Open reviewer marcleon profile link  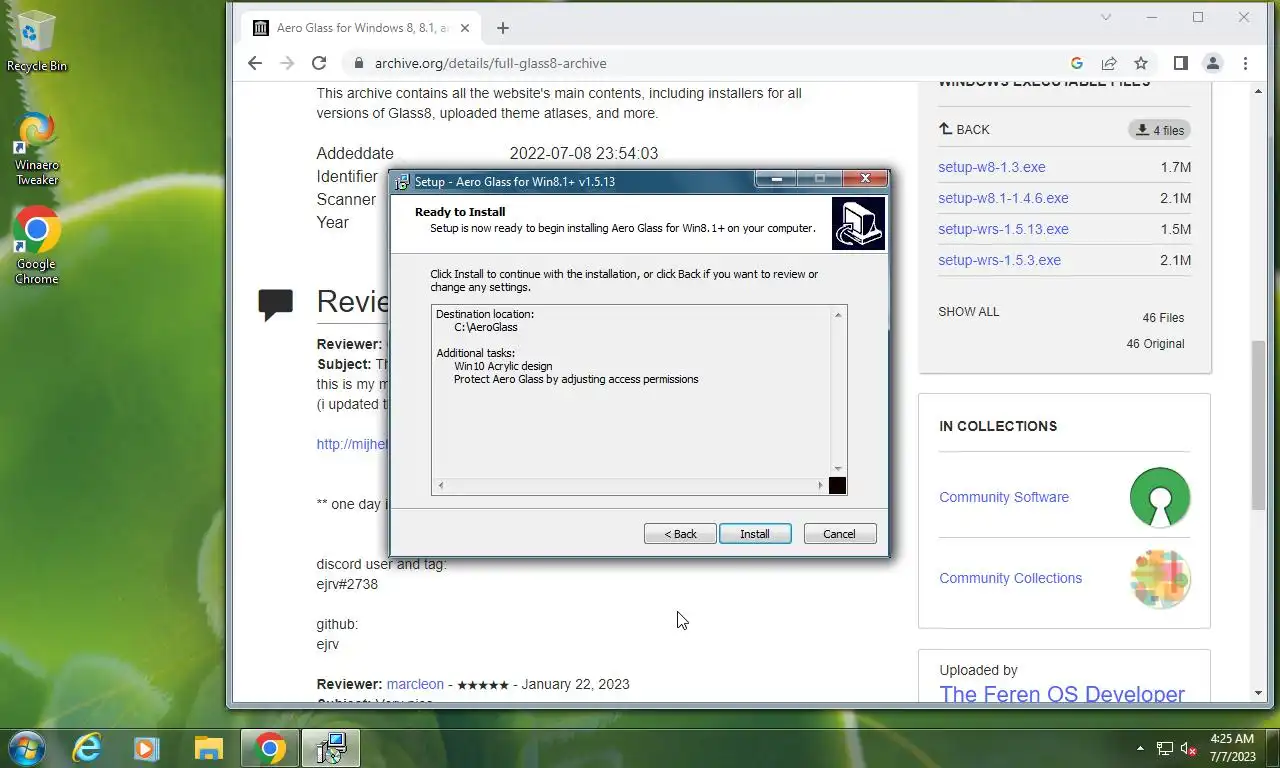tap(415, 684)
